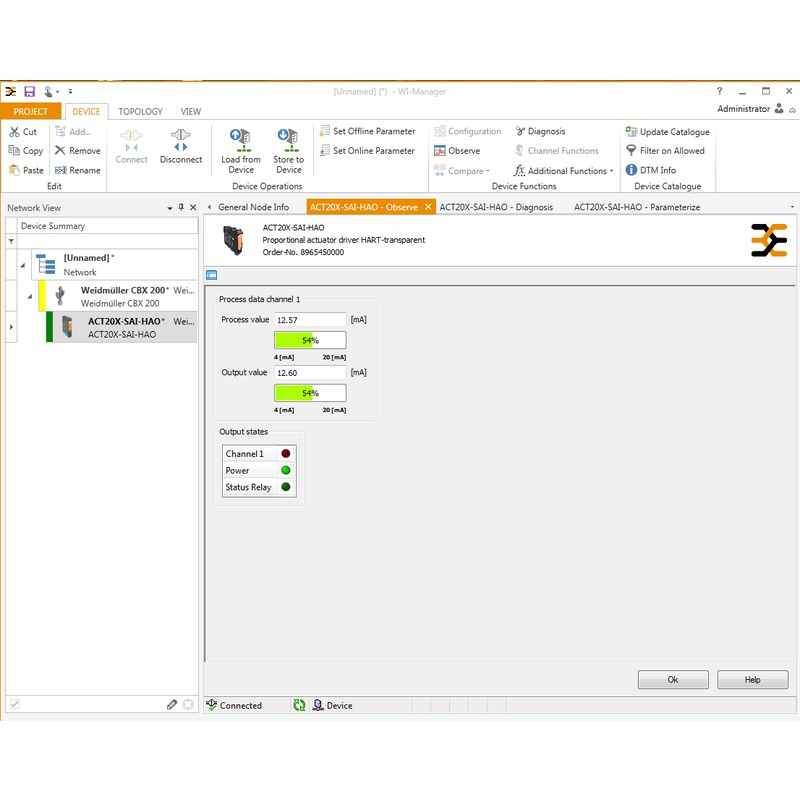Open the document tabs overflow dropdown
The height and width of the screenshot is (800, 800).
[x=792, y=207]
